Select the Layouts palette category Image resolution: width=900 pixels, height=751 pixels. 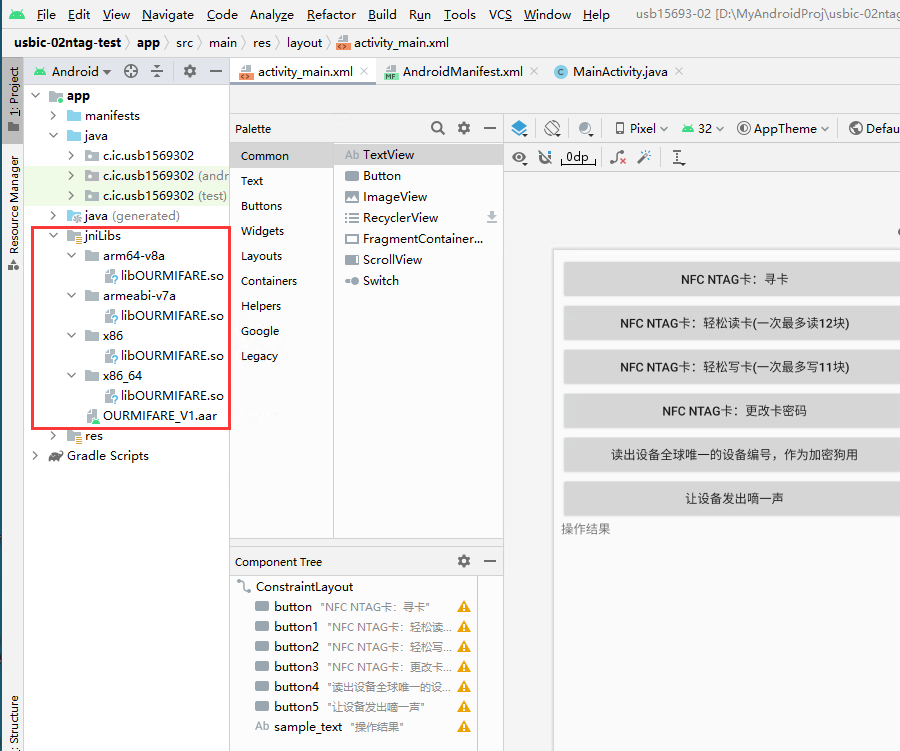pos(261,256)
